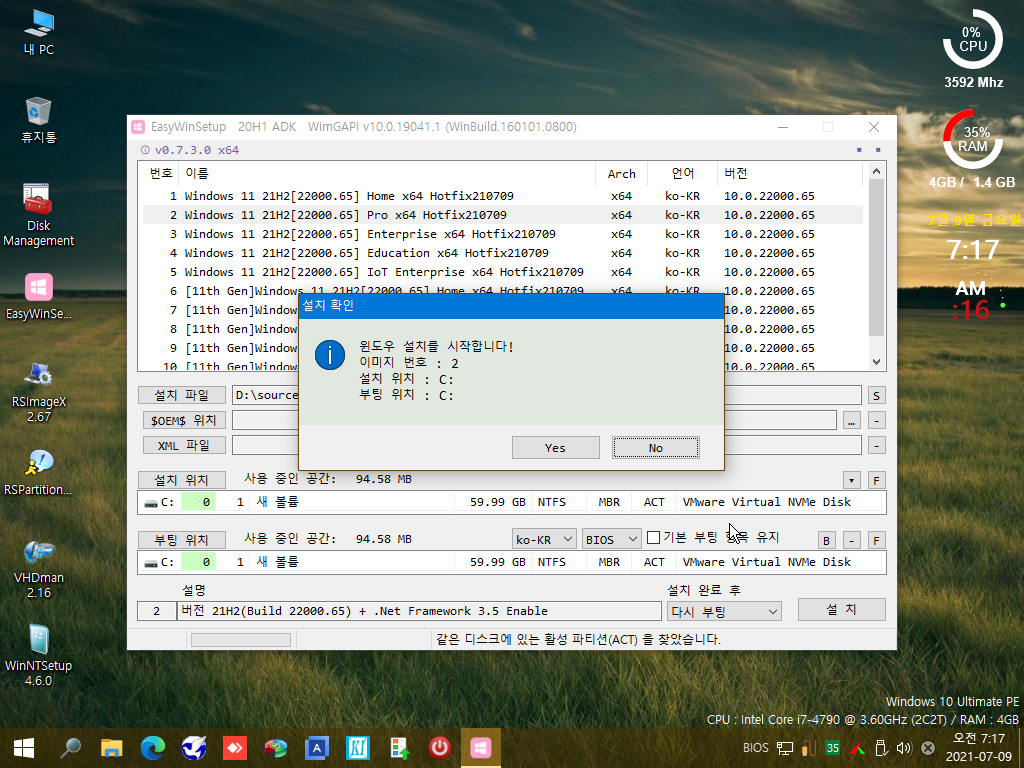
Task: Click the minus button on XML row
Action: pyautogui.click(x=876, y=445)
